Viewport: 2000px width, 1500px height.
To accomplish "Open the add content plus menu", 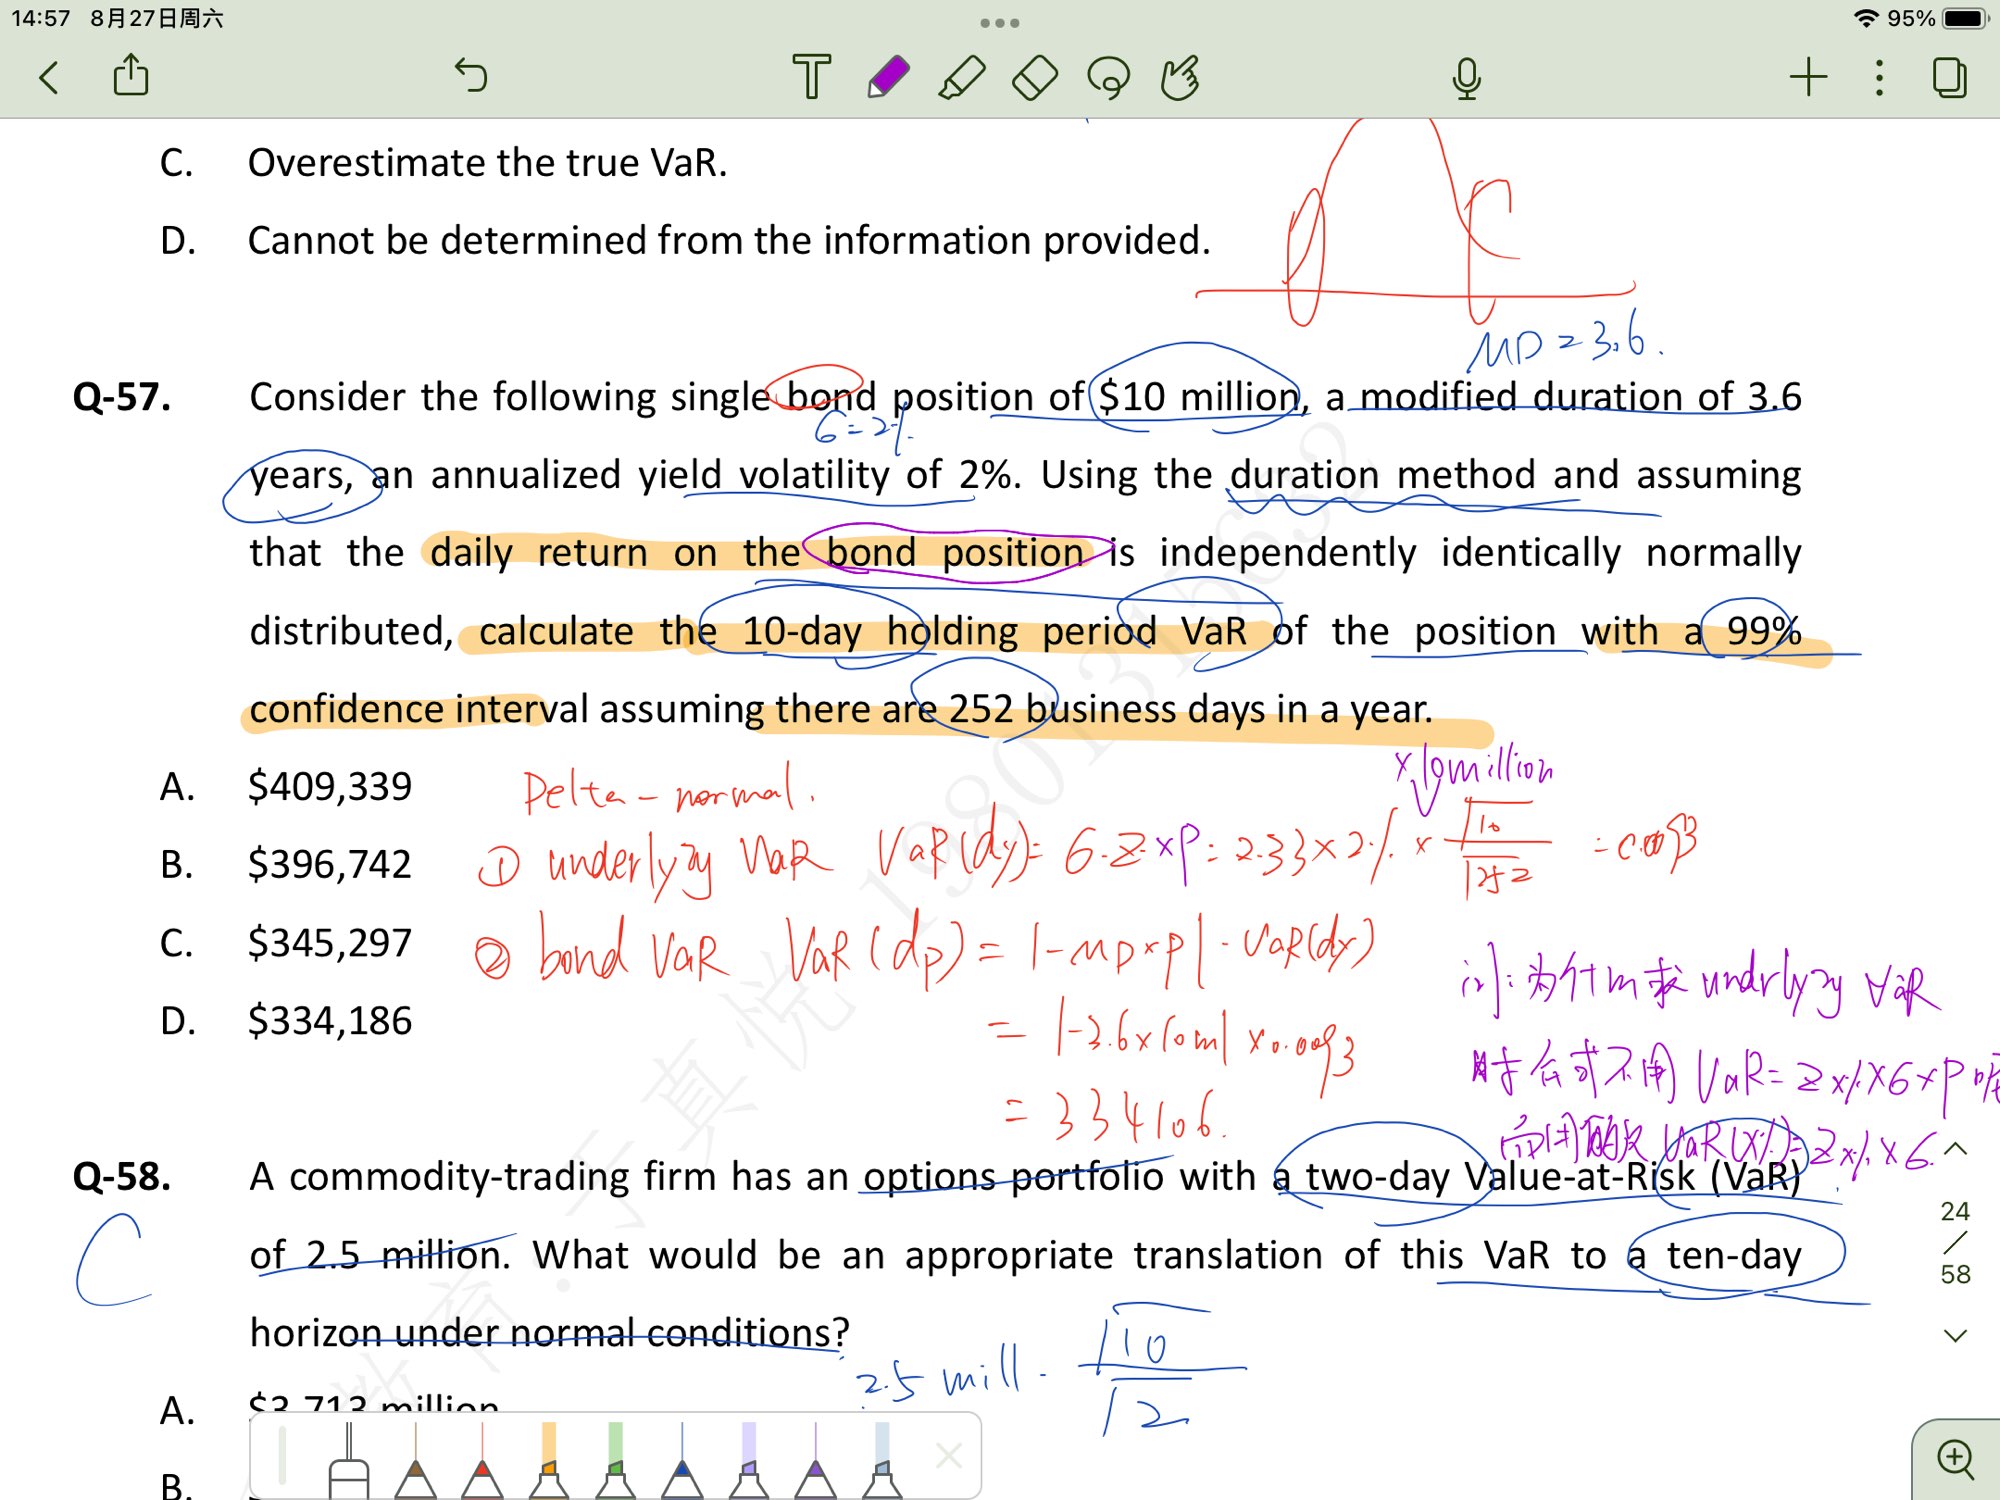I will pos(1808,77).
